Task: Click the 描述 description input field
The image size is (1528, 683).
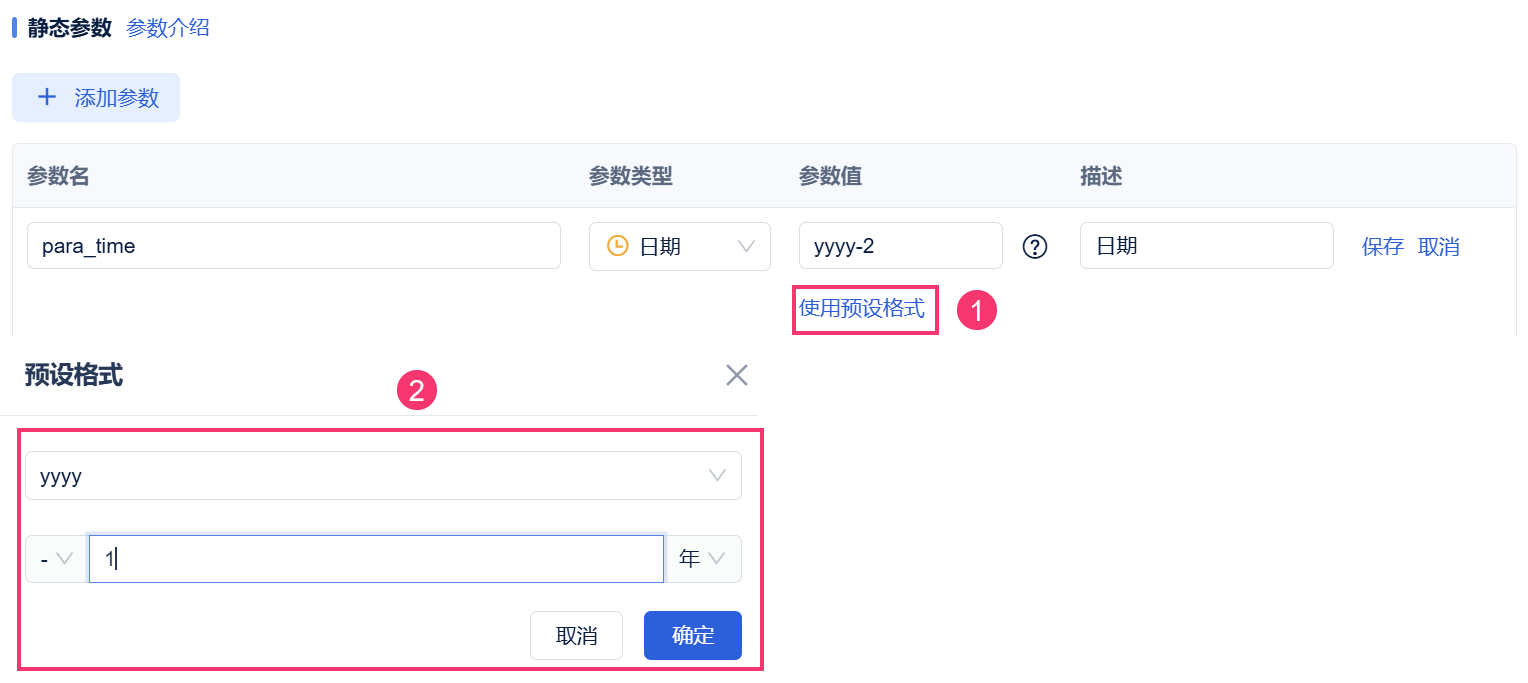Action: (x=1206, y=246)
